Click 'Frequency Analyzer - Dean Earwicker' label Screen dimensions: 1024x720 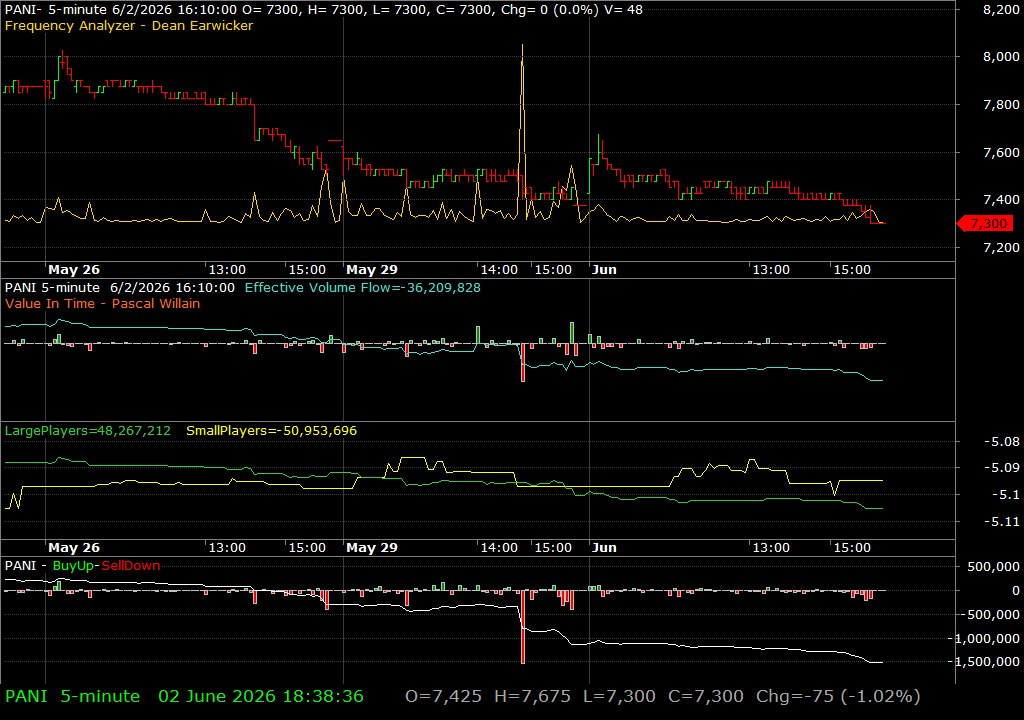(x=129, y=25)
